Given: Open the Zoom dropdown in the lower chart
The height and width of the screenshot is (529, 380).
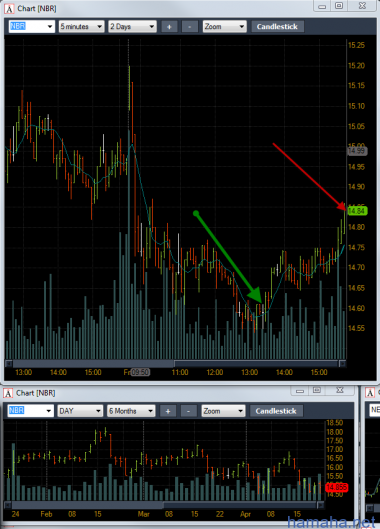Looking at the screenshot, I should coord(223,411).
